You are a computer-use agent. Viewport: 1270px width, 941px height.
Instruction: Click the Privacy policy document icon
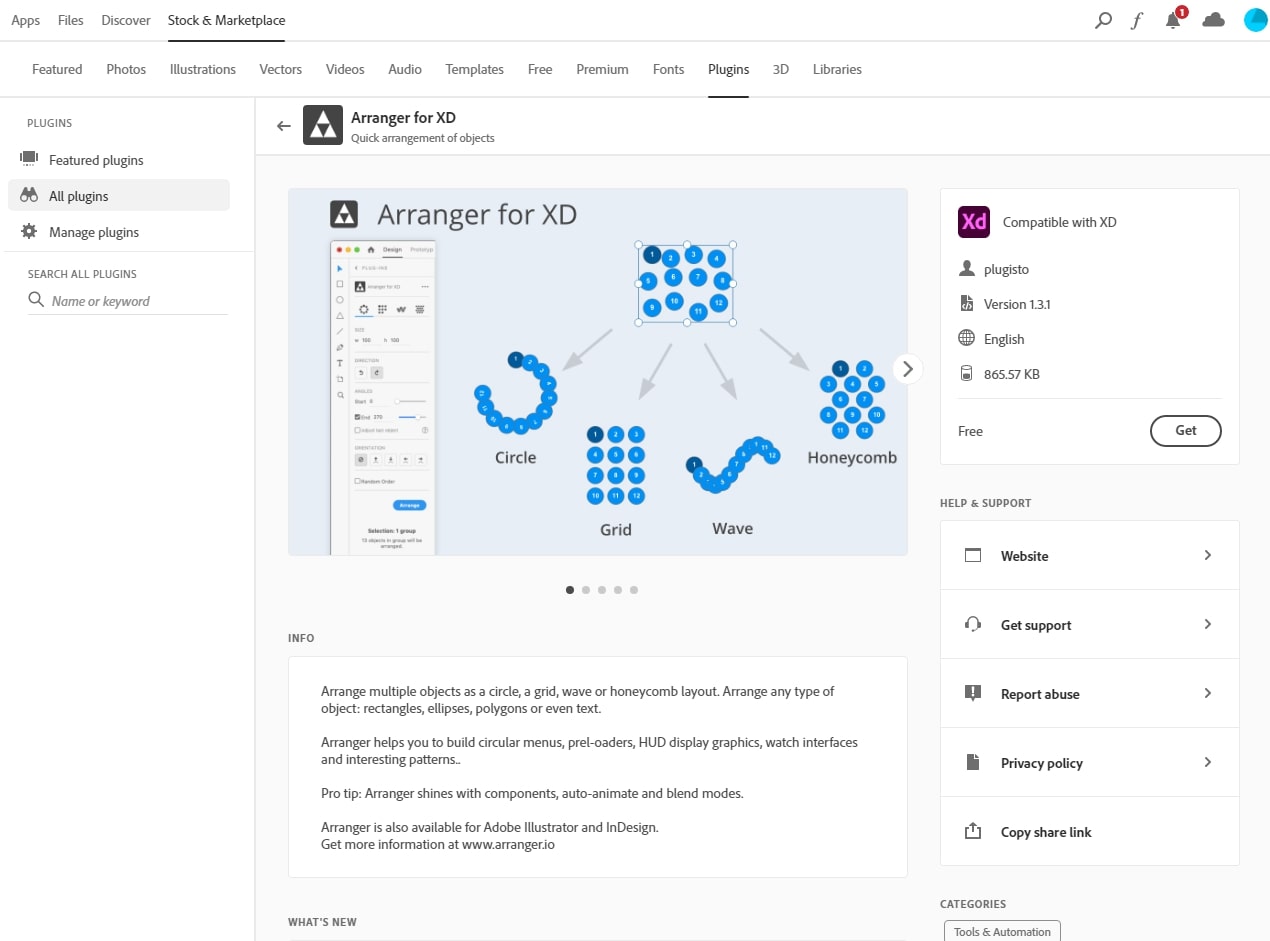pyautogui.click(x=973, y=762)
